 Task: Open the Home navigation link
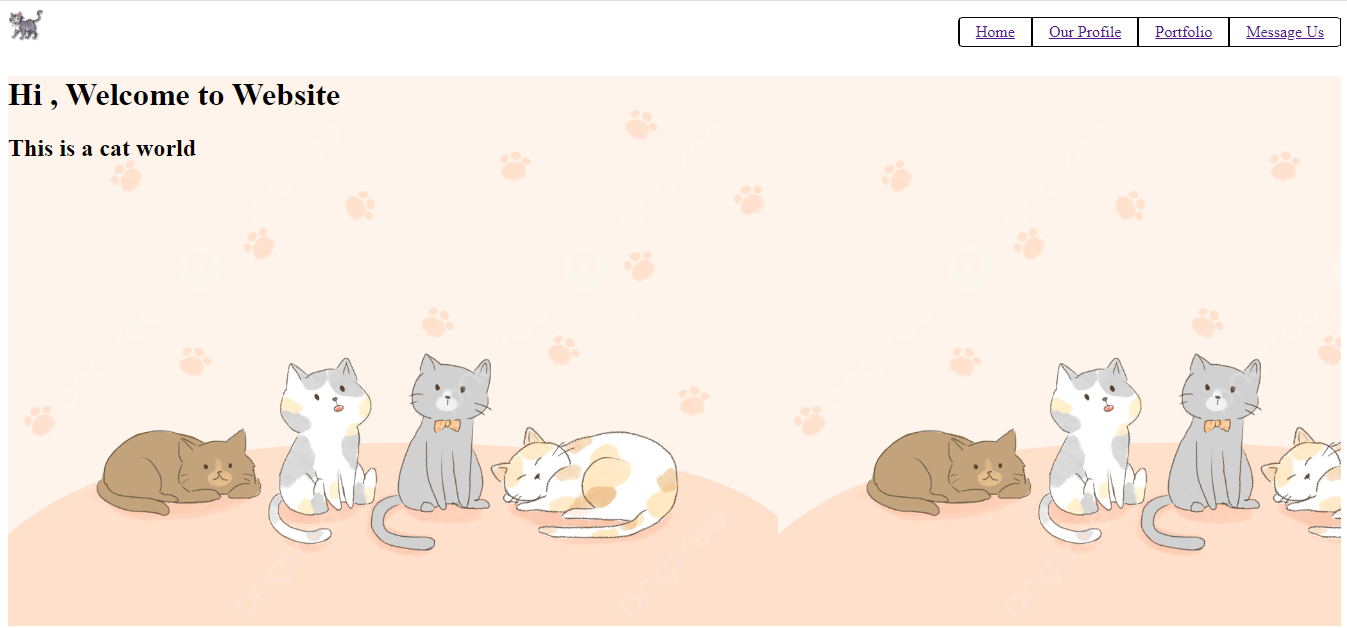pos(995,32)
